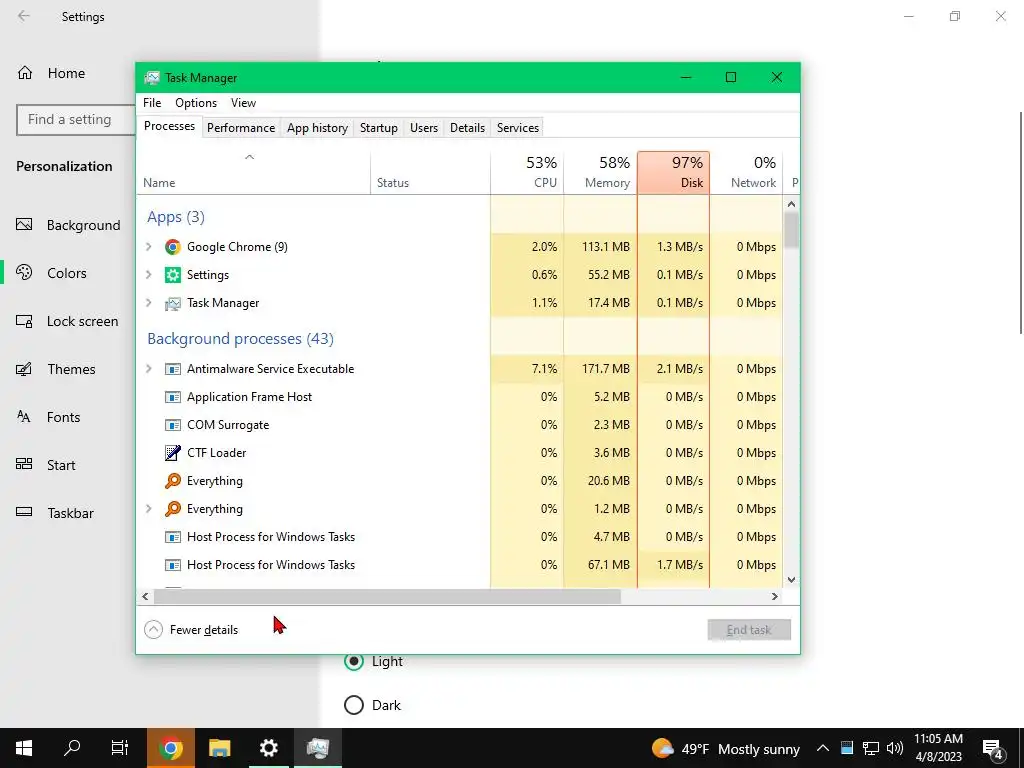
Task: Open the Windows Start menu
Action: (24, 748)
